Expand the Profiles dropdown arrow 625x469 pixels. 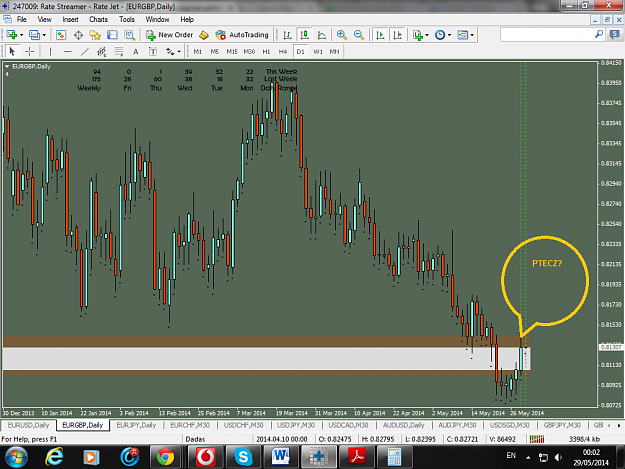[x=44, y=35]
